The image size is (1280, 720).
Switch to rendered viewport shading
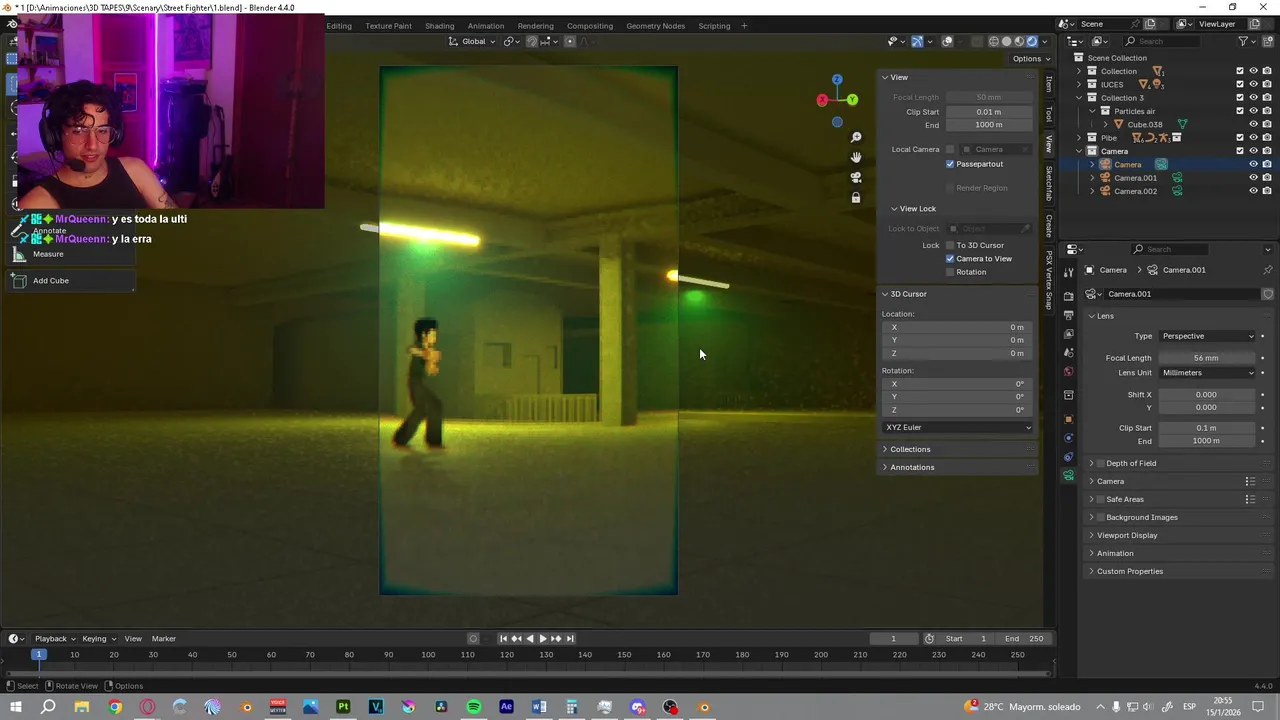[1032, 41]
